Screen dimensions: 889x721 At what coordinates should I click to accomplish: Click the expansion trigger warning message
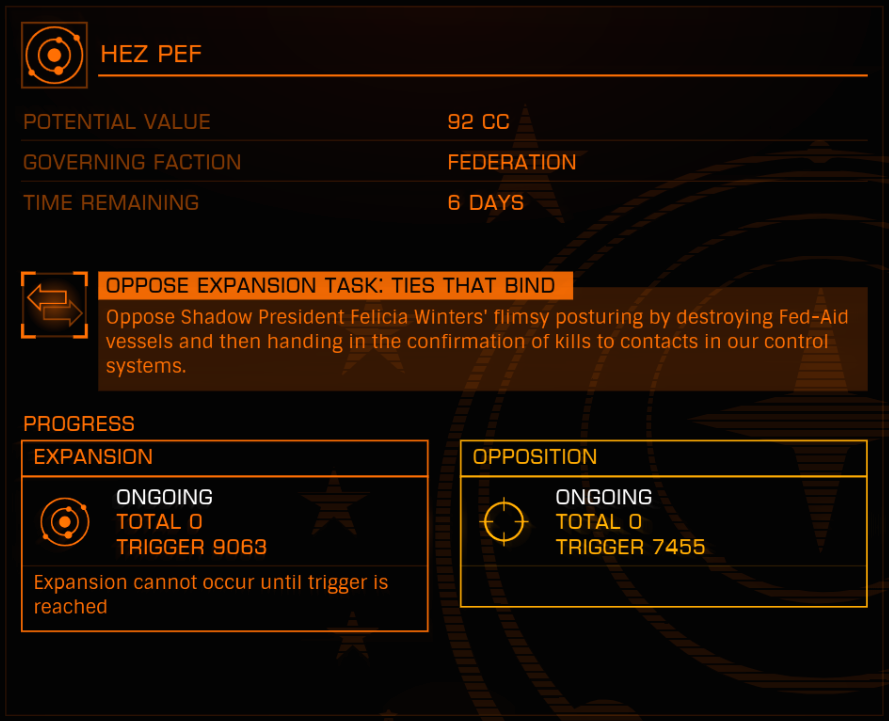tap(211, 594)
